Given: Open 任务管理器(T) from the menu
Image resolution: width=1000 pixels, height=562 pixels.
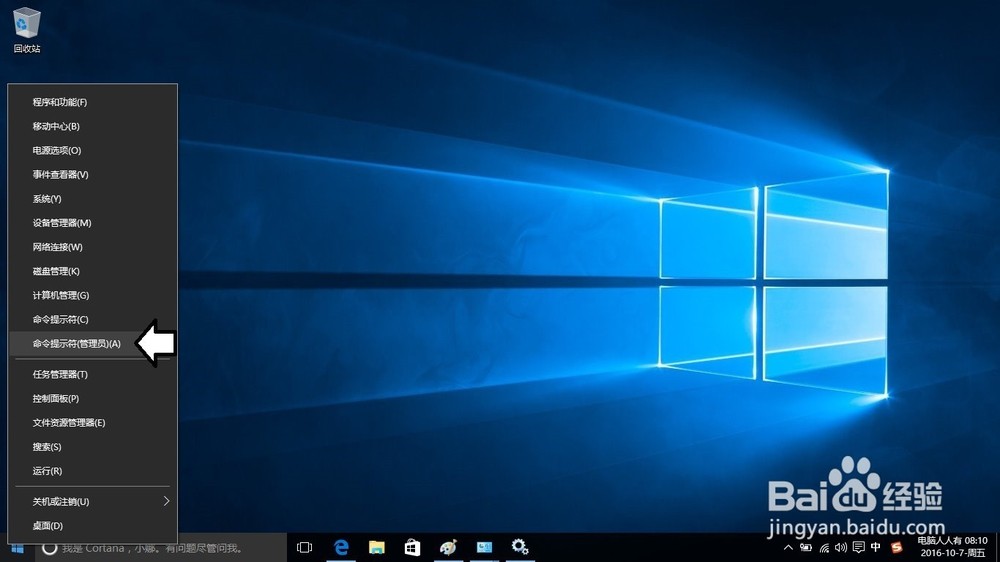Looking at the screenshot, I should click(92, 374).
